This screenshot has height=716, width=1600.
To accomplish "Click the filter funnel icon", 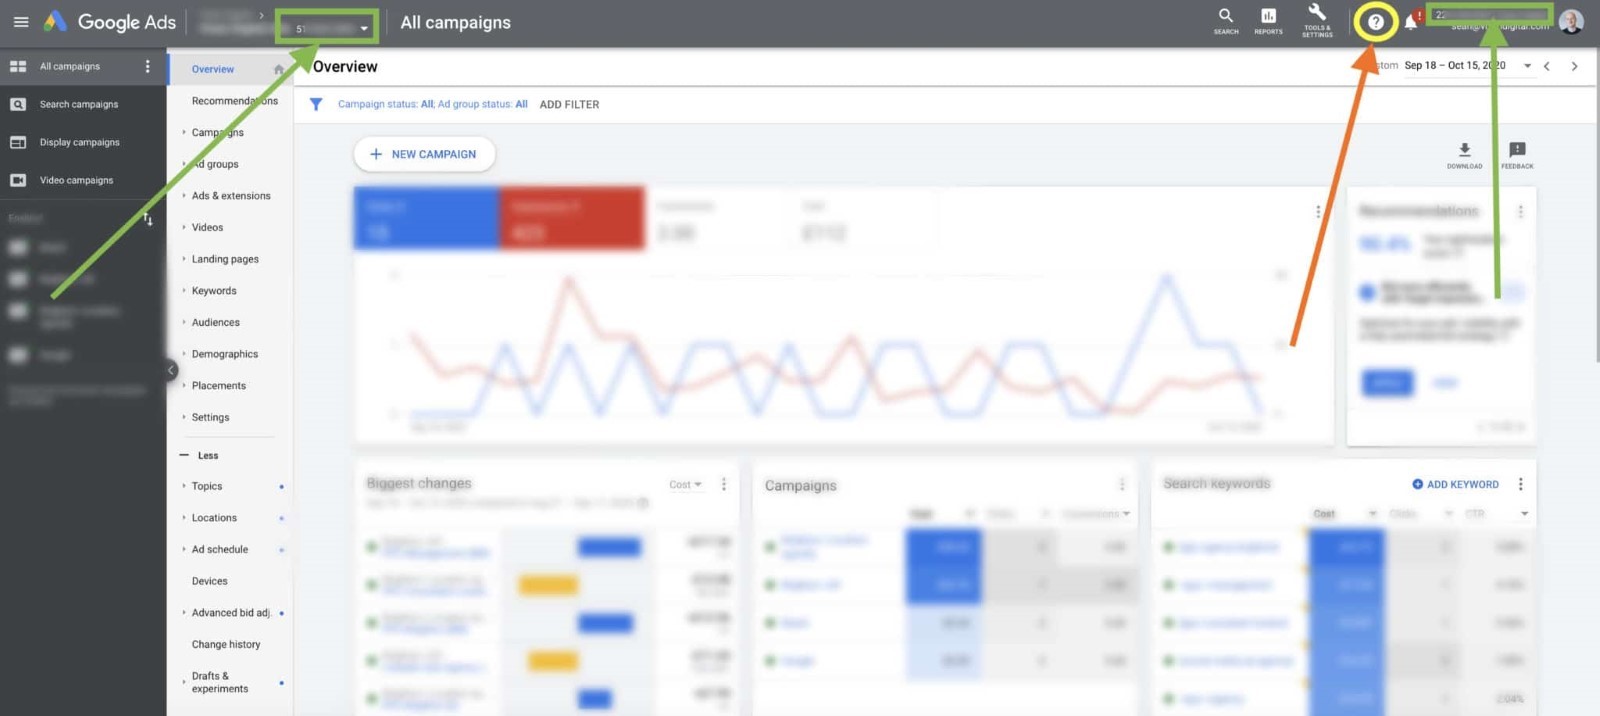I will [x=316, y=104].
